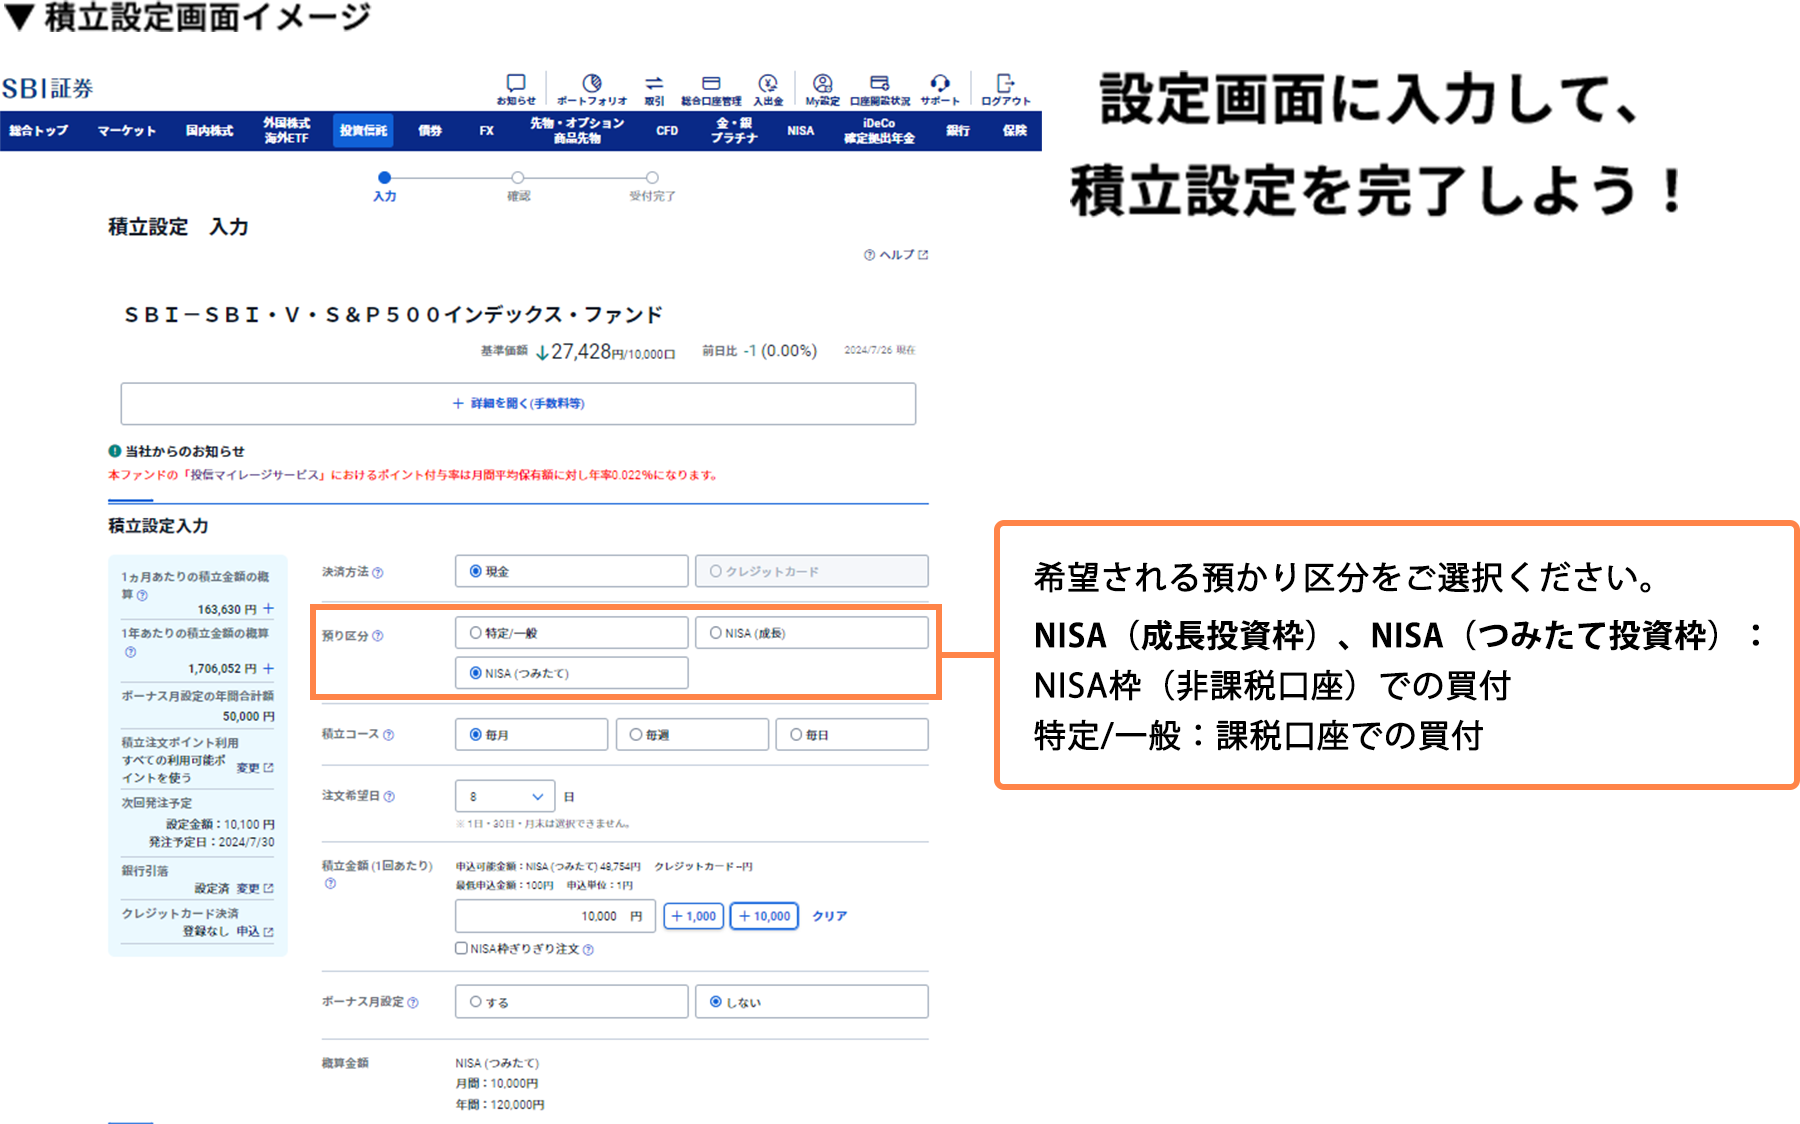Viewport: 1800px width, 1124px height.
Task: Select クレジットカード payment method
Action: pyautogui.click(x=811, y=571)
